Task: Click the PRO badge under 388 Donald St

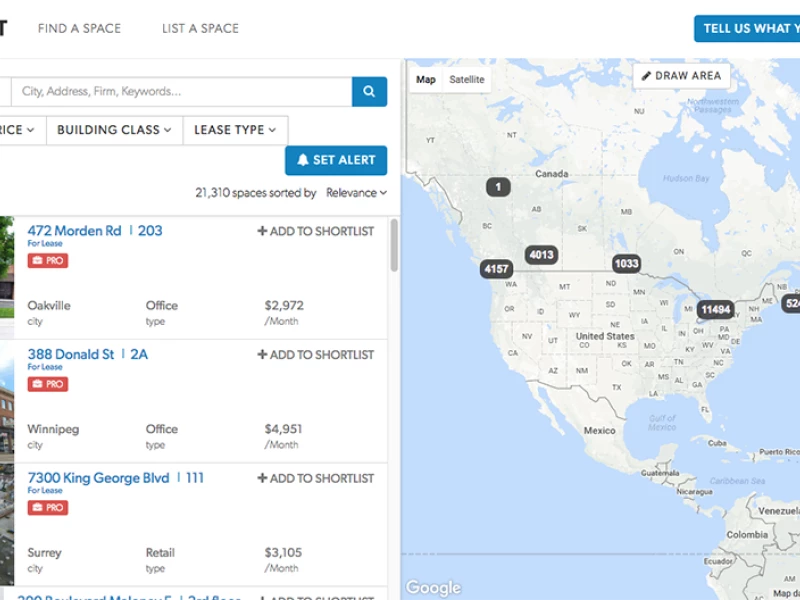Action: 48,384
